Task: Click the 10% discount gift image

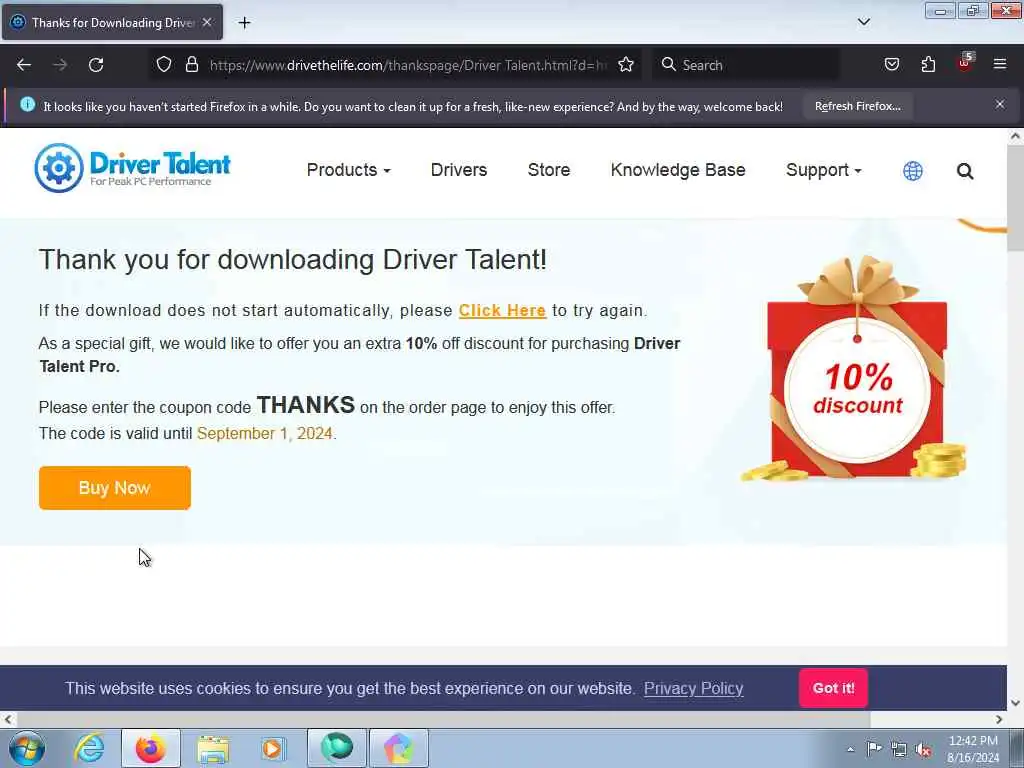Action: coord(856,369)
